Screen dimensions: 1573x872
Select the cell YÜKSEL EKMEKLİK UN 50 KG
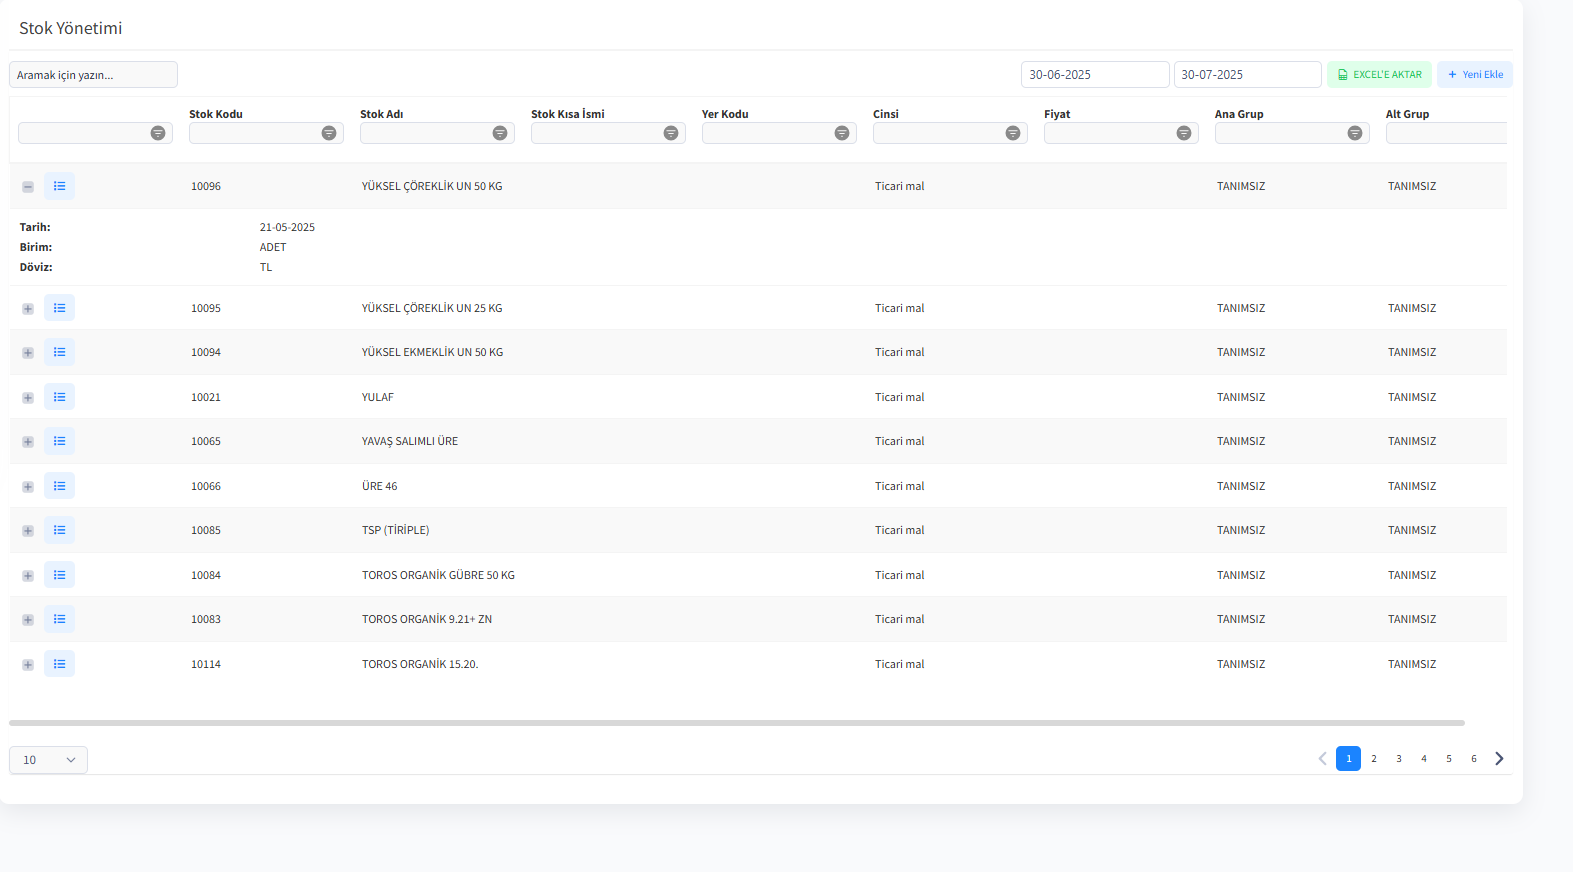(432, 352)
